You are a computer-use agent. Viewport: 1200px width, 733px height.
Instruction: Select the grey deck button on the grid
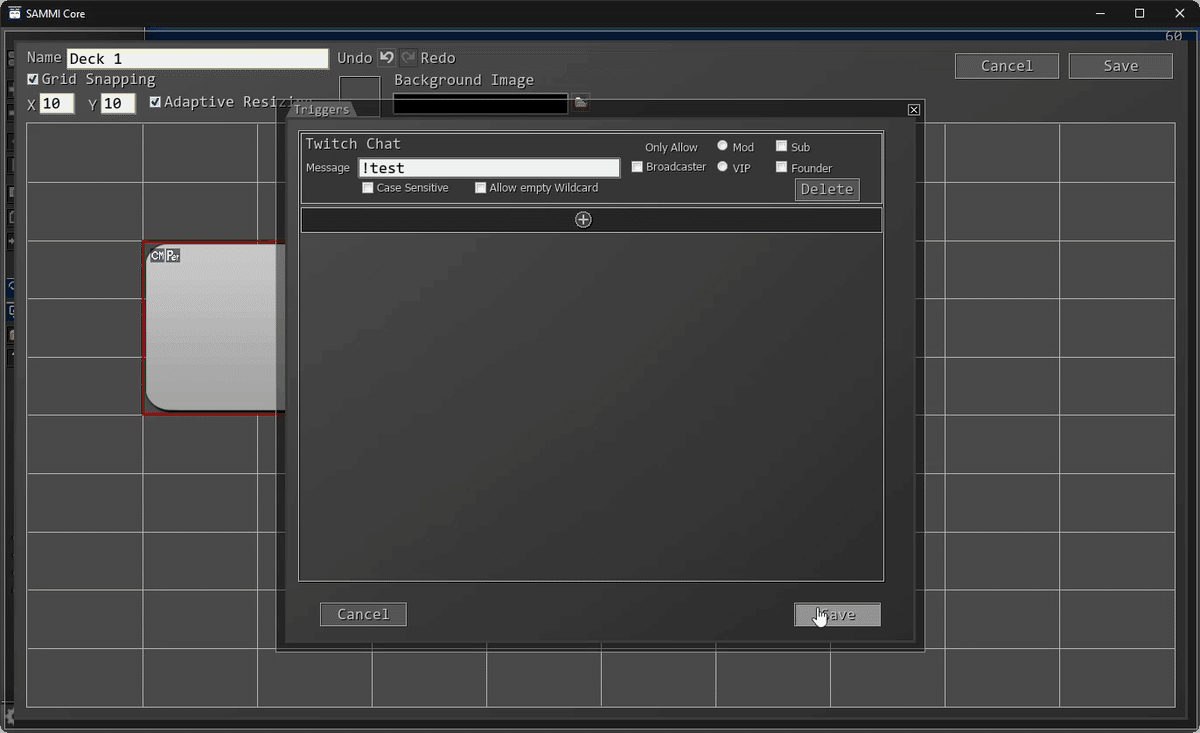pos(215,330)
